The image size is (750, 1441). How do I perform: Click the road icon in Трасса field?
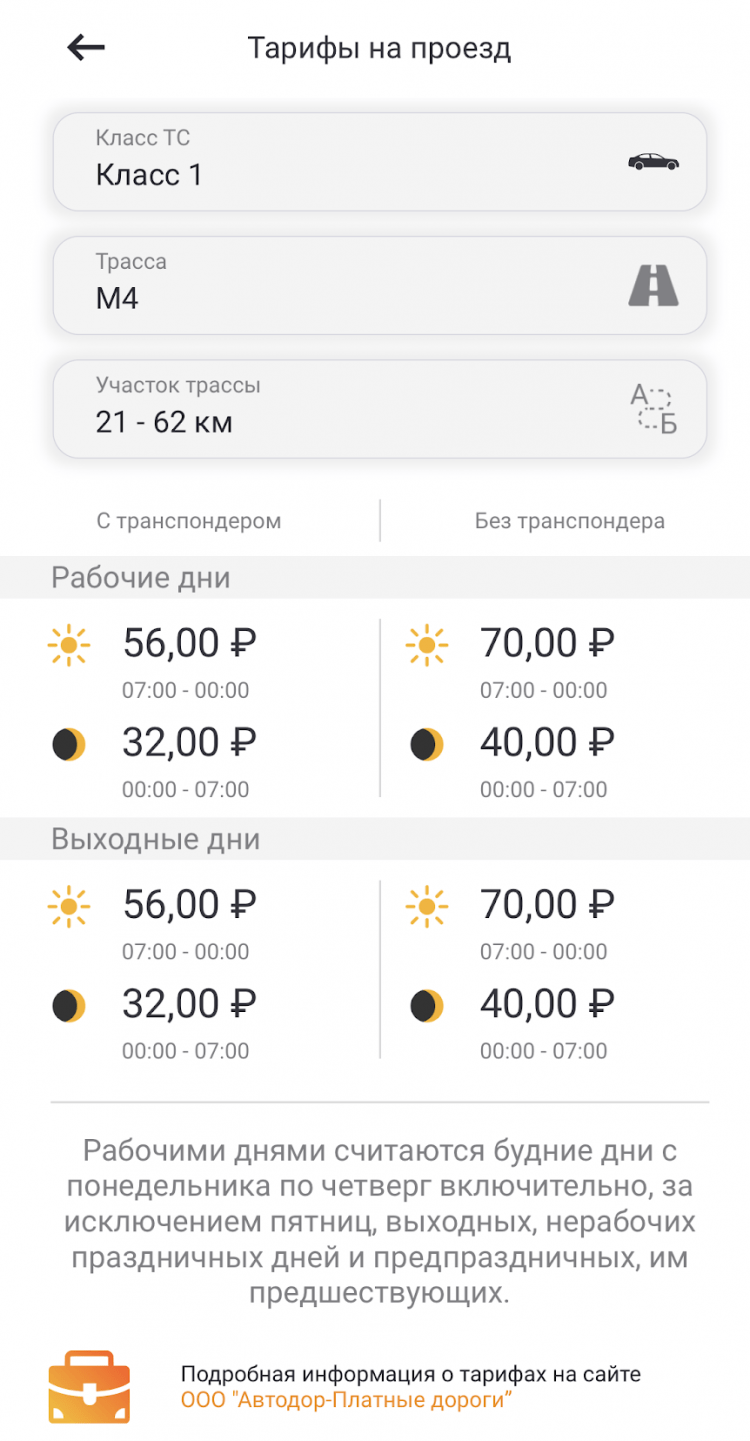653,286
